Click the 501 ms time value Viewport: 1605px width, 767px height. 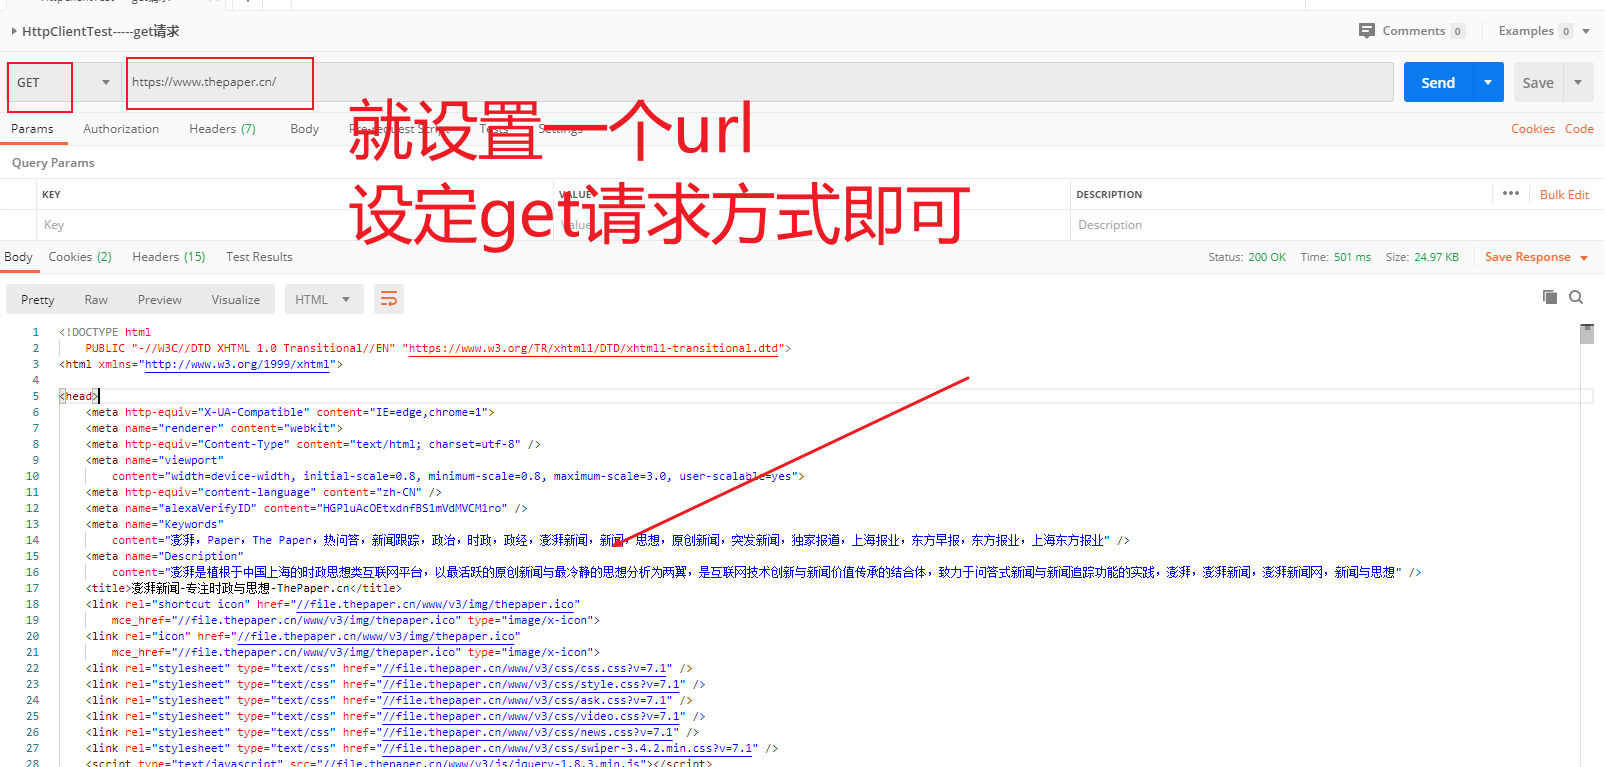click(x=1352, y=257)
